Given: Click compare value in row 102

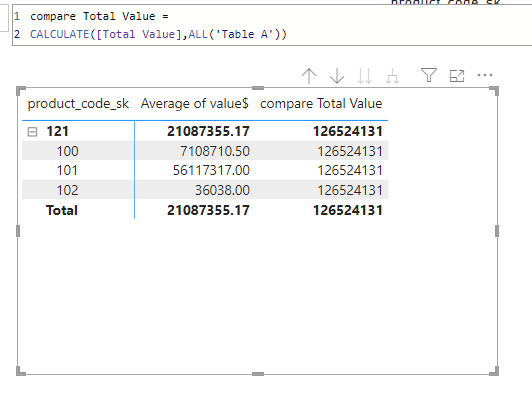Looking at the screenshot, I should [350, 190].
